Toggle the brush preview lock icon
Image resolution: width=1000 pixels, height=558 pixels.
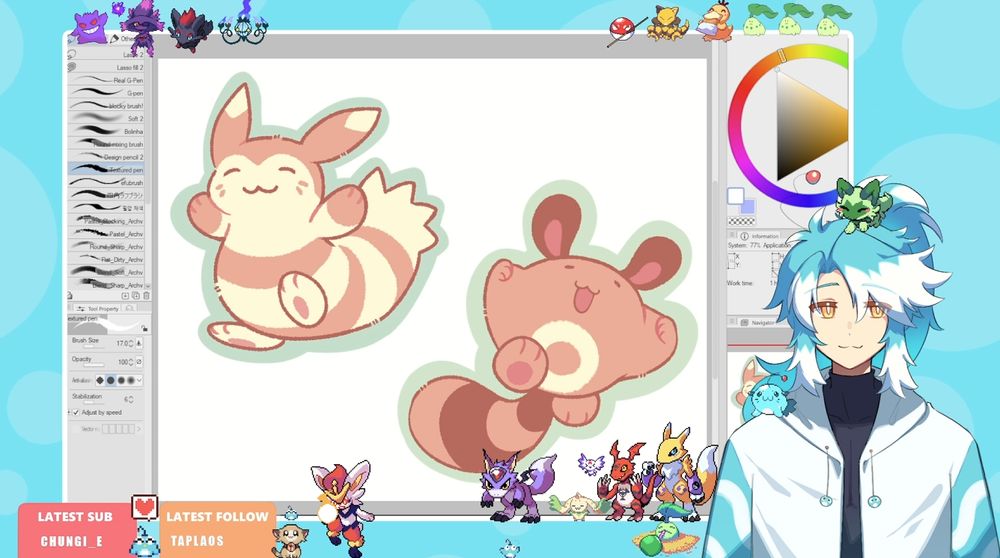(145, 328)
